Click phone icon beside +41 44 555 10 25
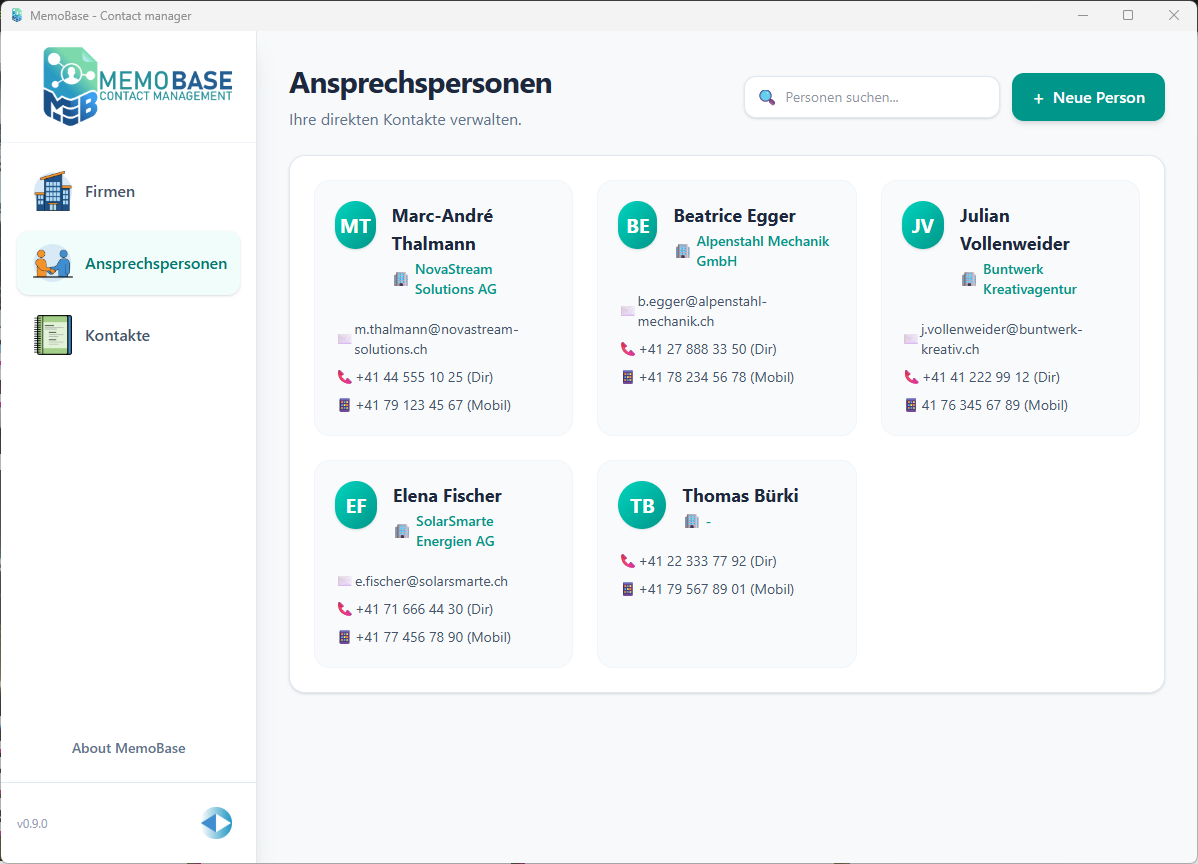Image resolution: width=1198 pixels, height=864 pixels. coord(345,377)
